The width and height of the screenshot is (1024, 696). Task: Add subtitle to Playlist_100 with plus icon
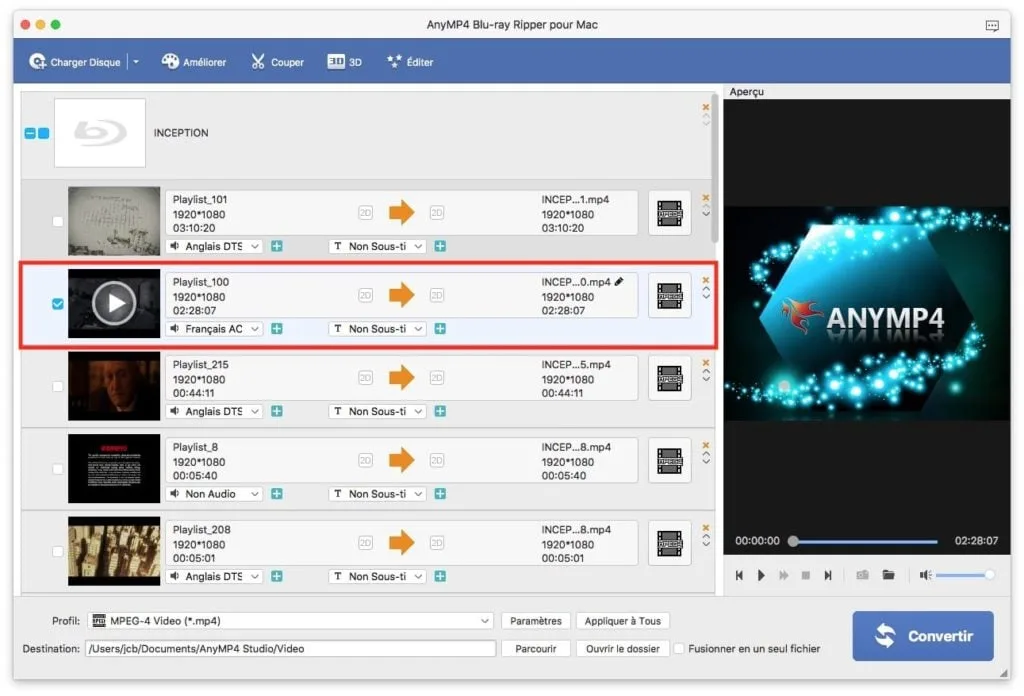(440, 328)
